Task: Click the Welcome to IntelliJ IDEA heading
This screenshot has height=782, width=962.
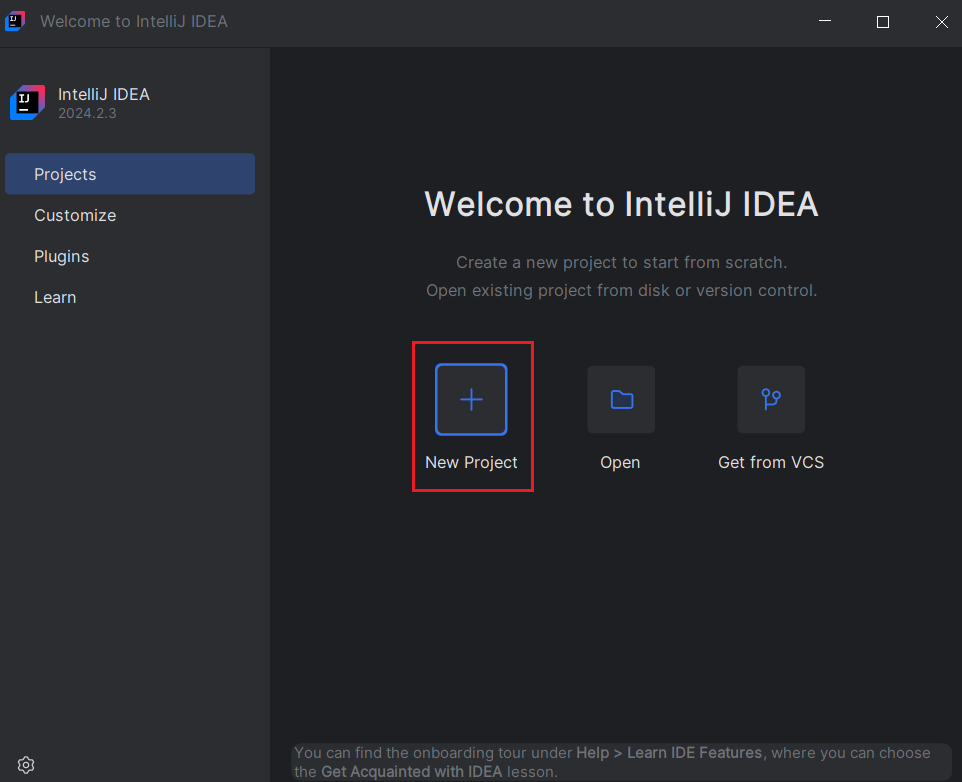Action: click(621, 204)
